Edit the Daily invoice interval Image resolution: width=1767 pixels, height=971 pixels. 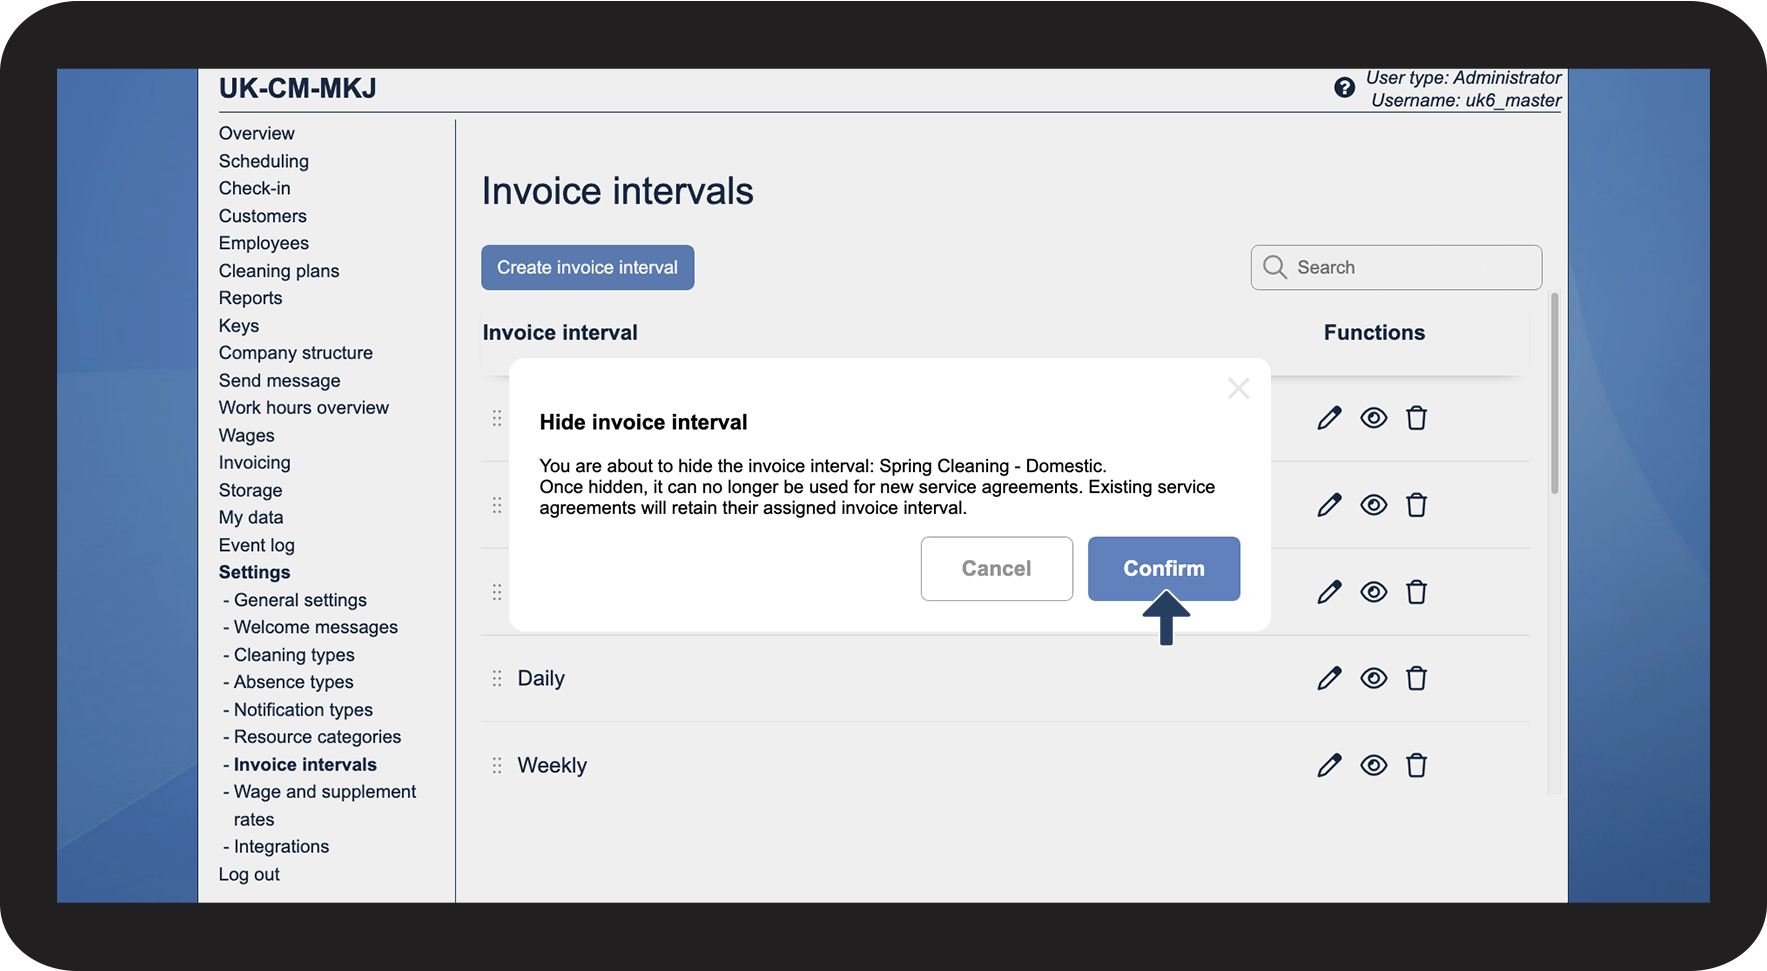coord(1329,679)
